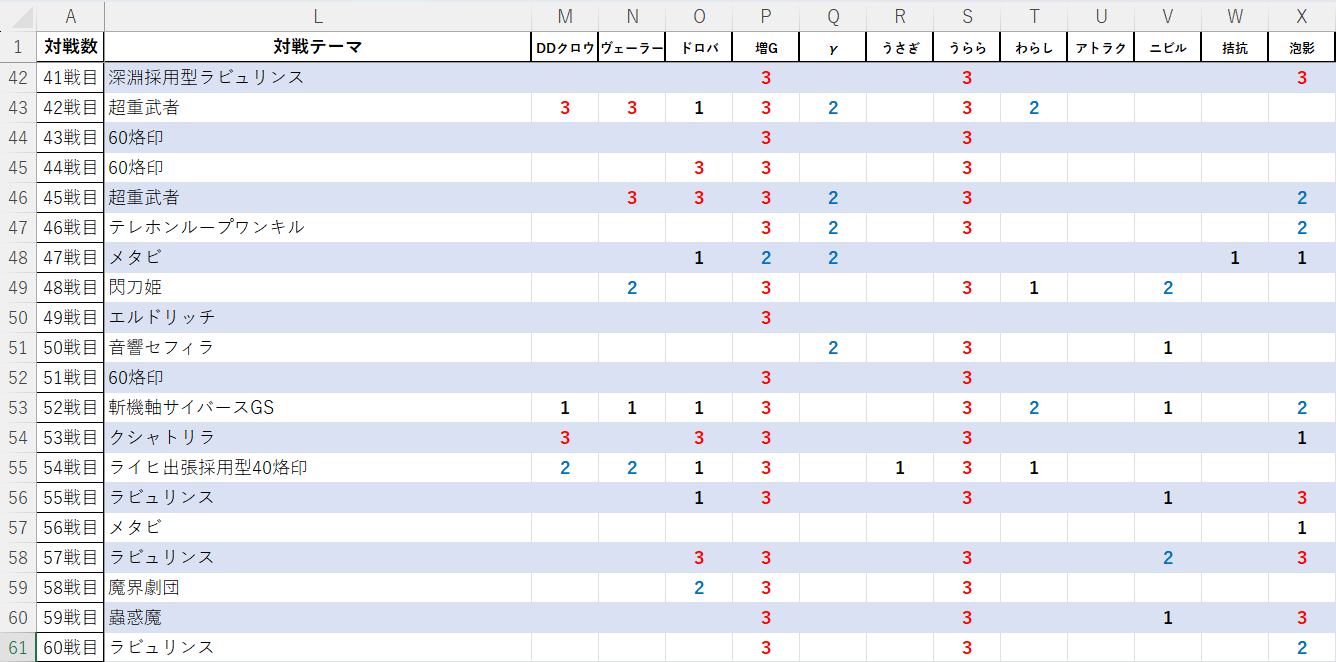The height and width of the screenshot is (662, 1336).
Task: Select row header 61
Action: (18, 647)
